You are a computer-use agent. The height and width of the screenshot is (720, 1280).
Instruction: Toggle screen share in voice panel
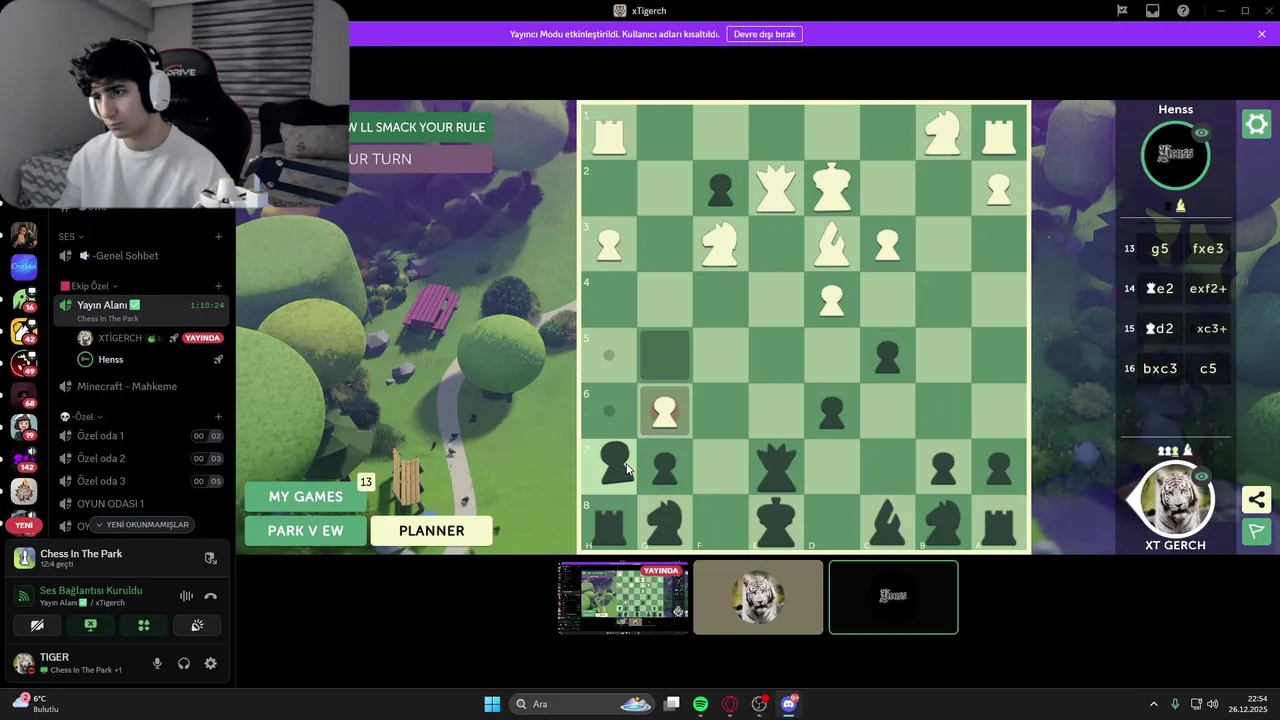click(90, 625)
